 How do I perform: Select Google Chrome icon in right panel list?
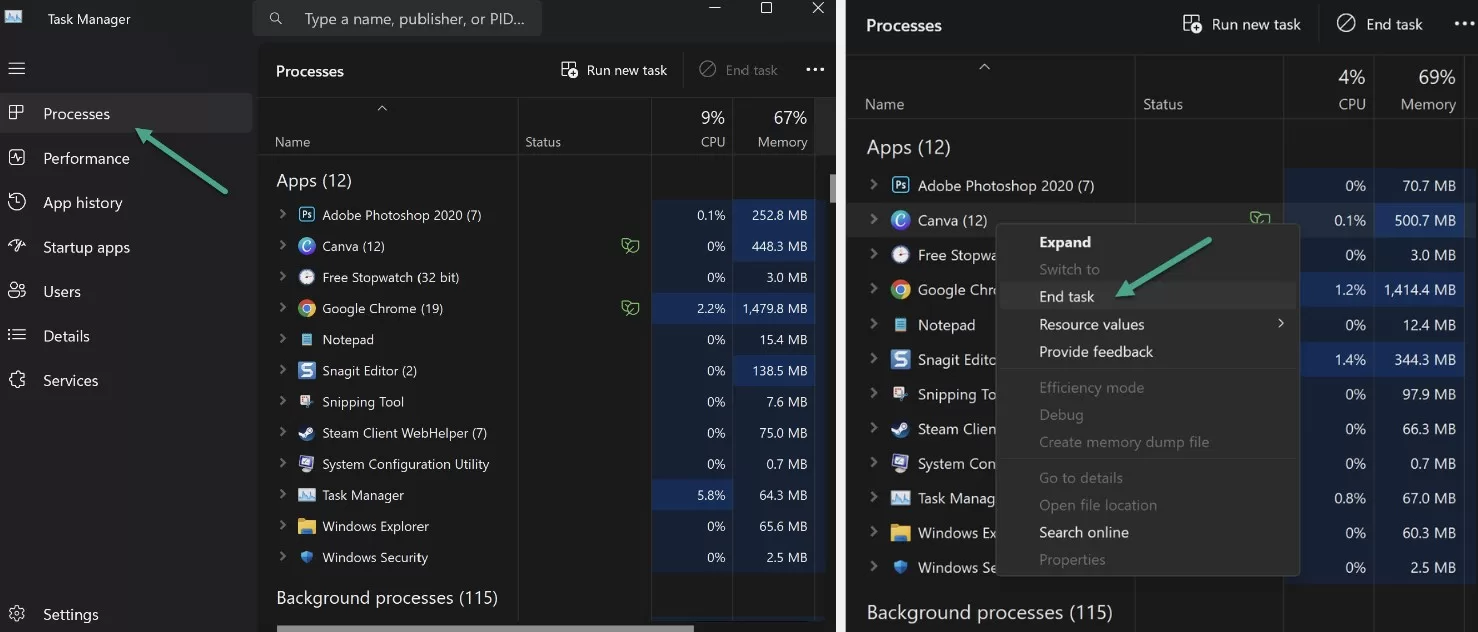click(x=901, y=290)
